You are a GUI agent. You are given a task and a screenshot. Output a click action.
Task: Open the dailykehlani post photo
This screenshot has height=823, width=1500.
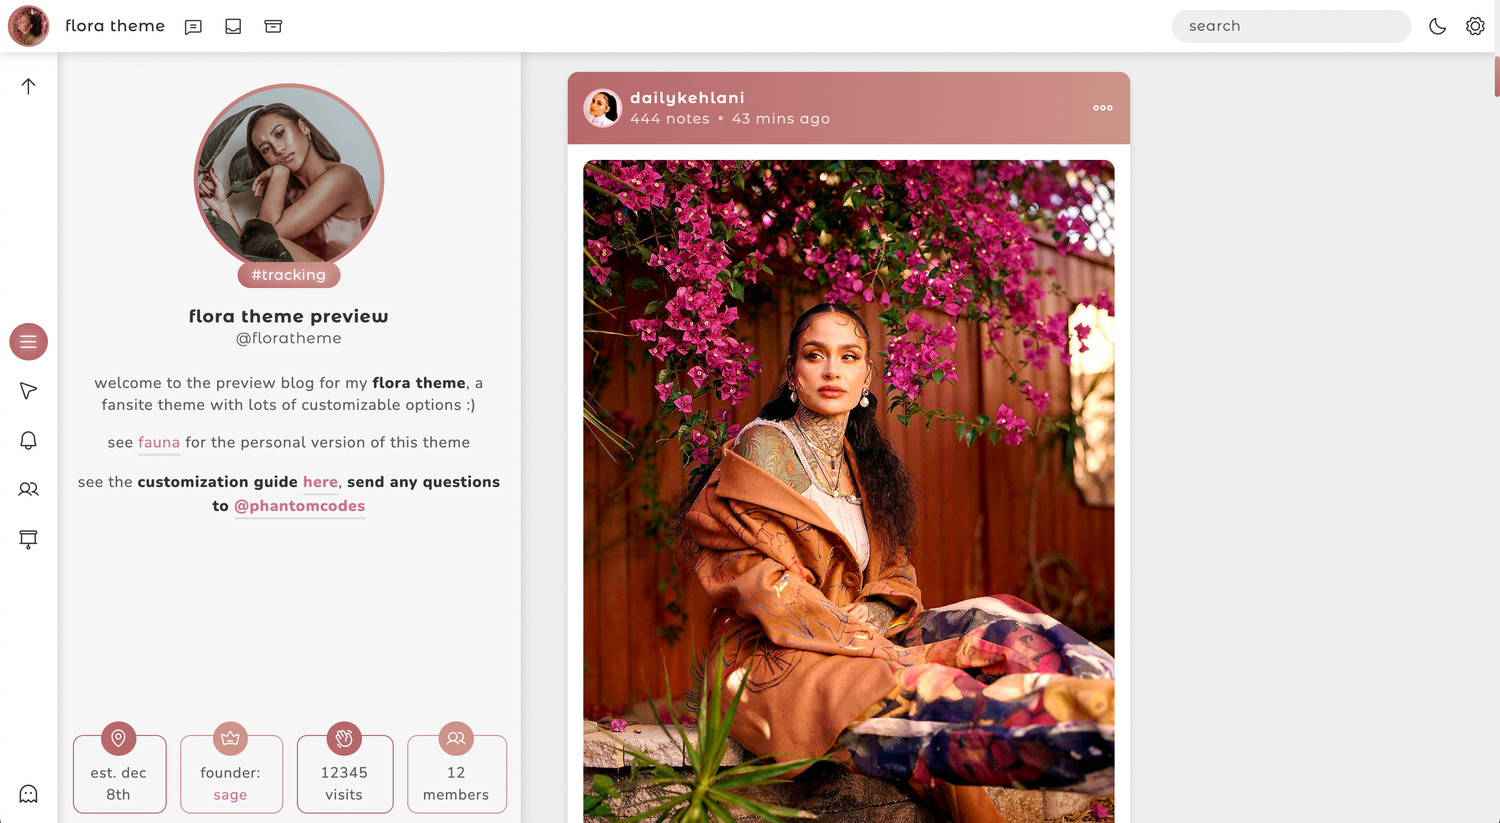(x=848, y=490)
